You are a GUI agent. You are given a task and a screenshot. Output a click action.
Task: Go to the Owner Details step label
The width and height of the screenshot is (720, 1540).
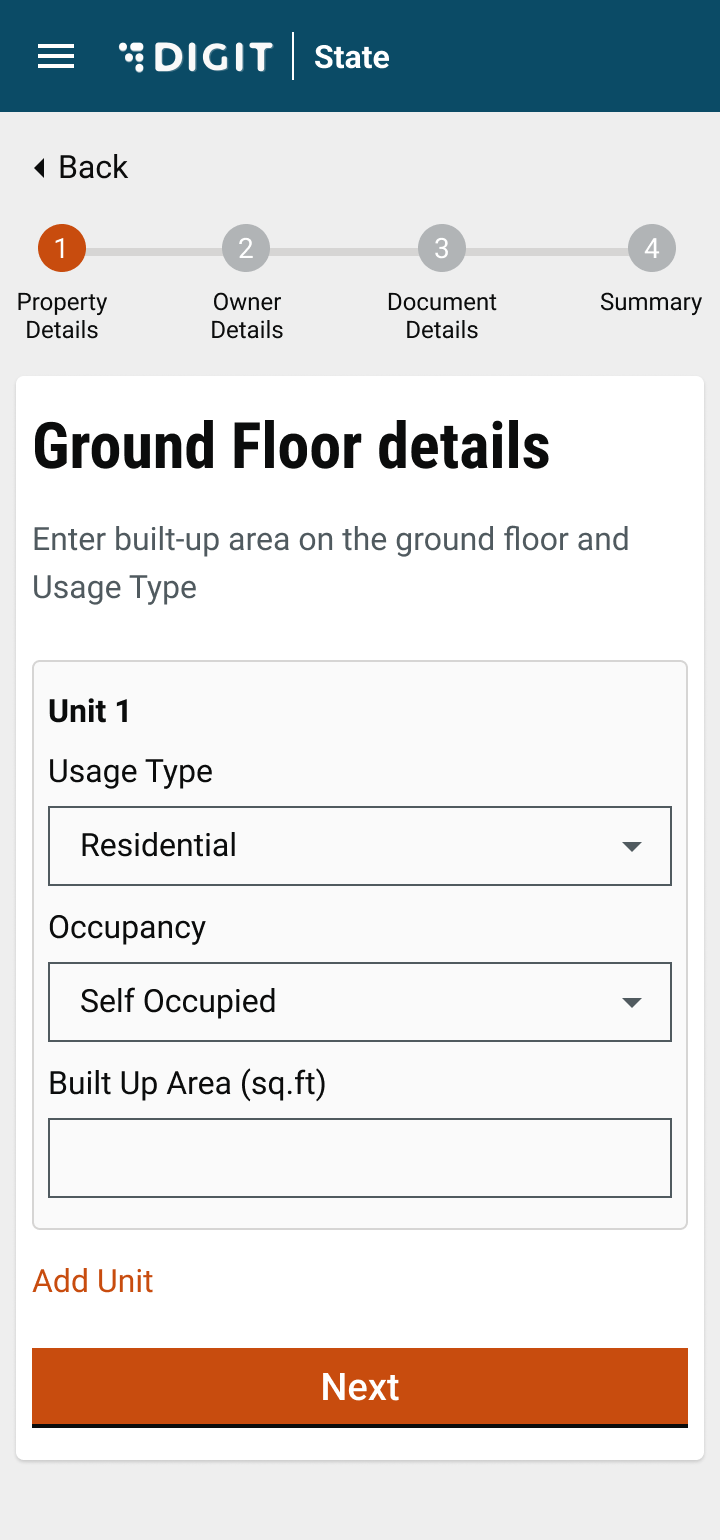point(247,316)
